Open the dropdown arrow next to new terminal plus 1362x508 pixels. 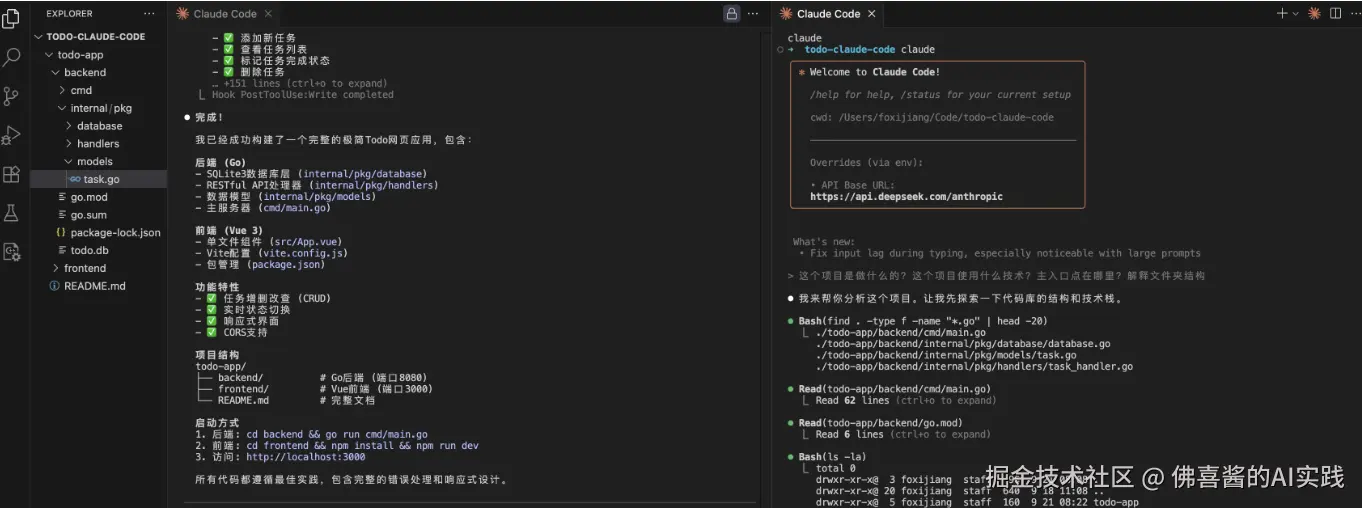point(1295,14)
